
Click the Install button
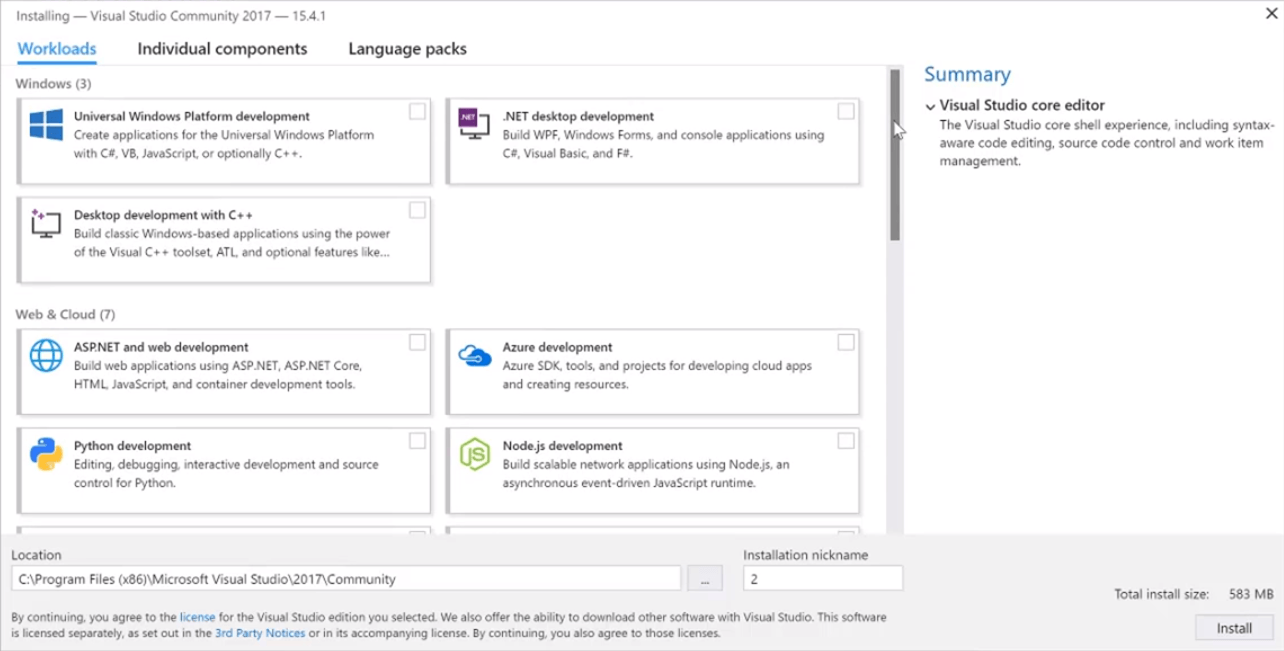click(x=1234, y=628)
